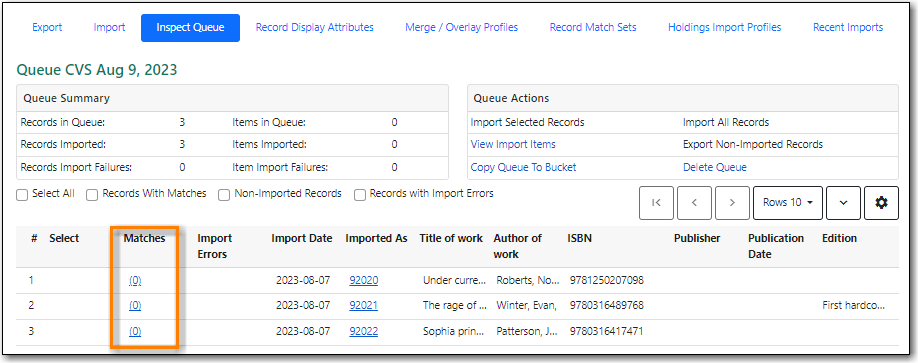
Task: Select author cell 'Patterson, J...'
Action: [528, 331]
